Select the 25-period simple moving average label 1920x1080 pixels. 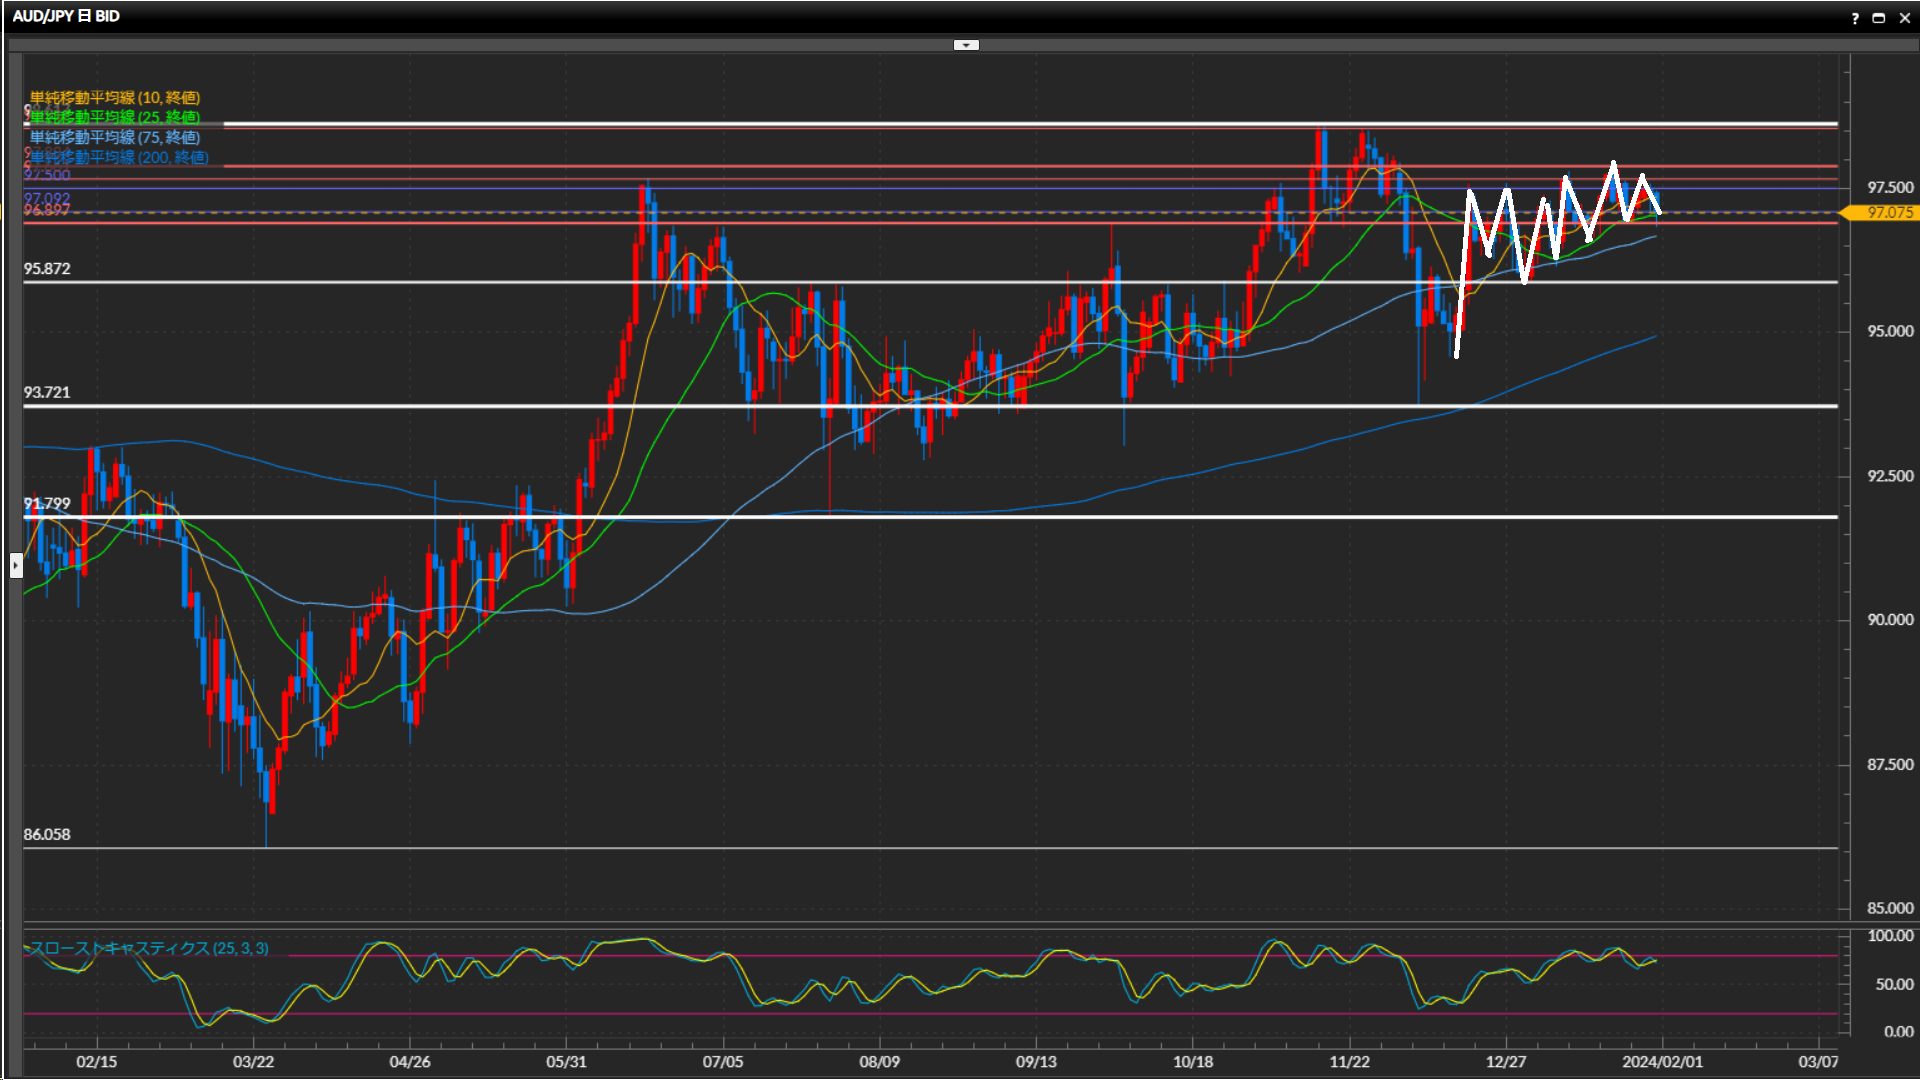[115, 117]
